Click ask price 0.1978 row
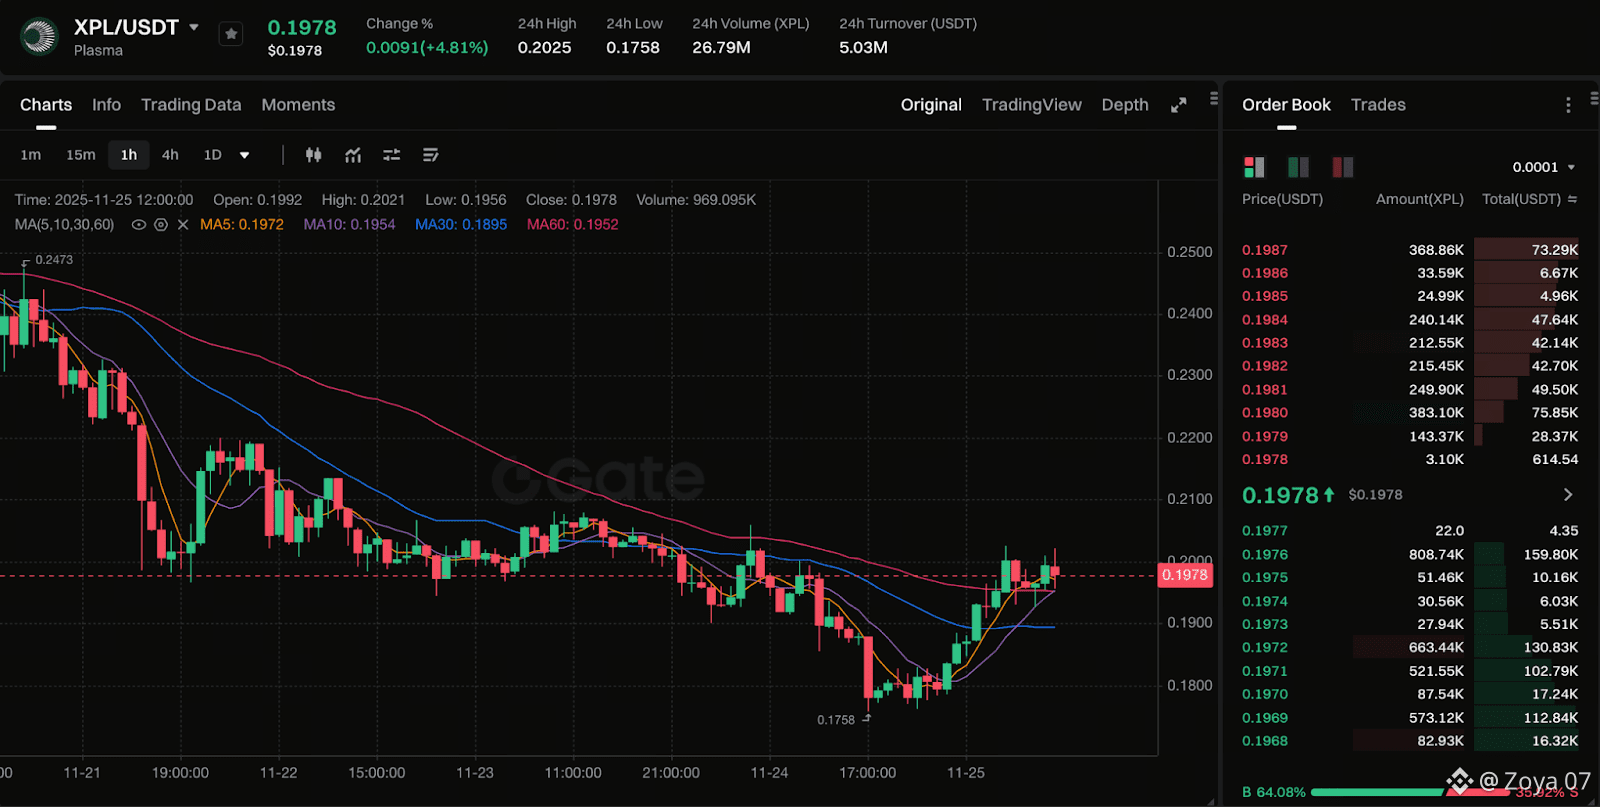Screen dimensions: 1600x807 (x=1410, y=459)
